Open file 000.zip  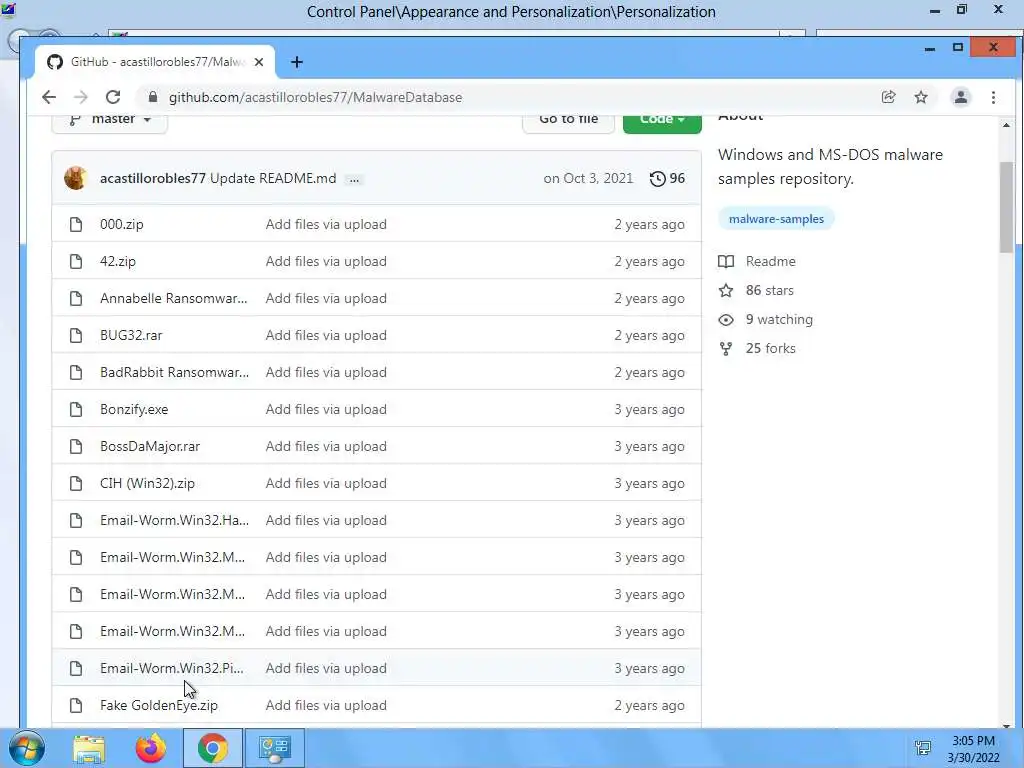point(121,224)
